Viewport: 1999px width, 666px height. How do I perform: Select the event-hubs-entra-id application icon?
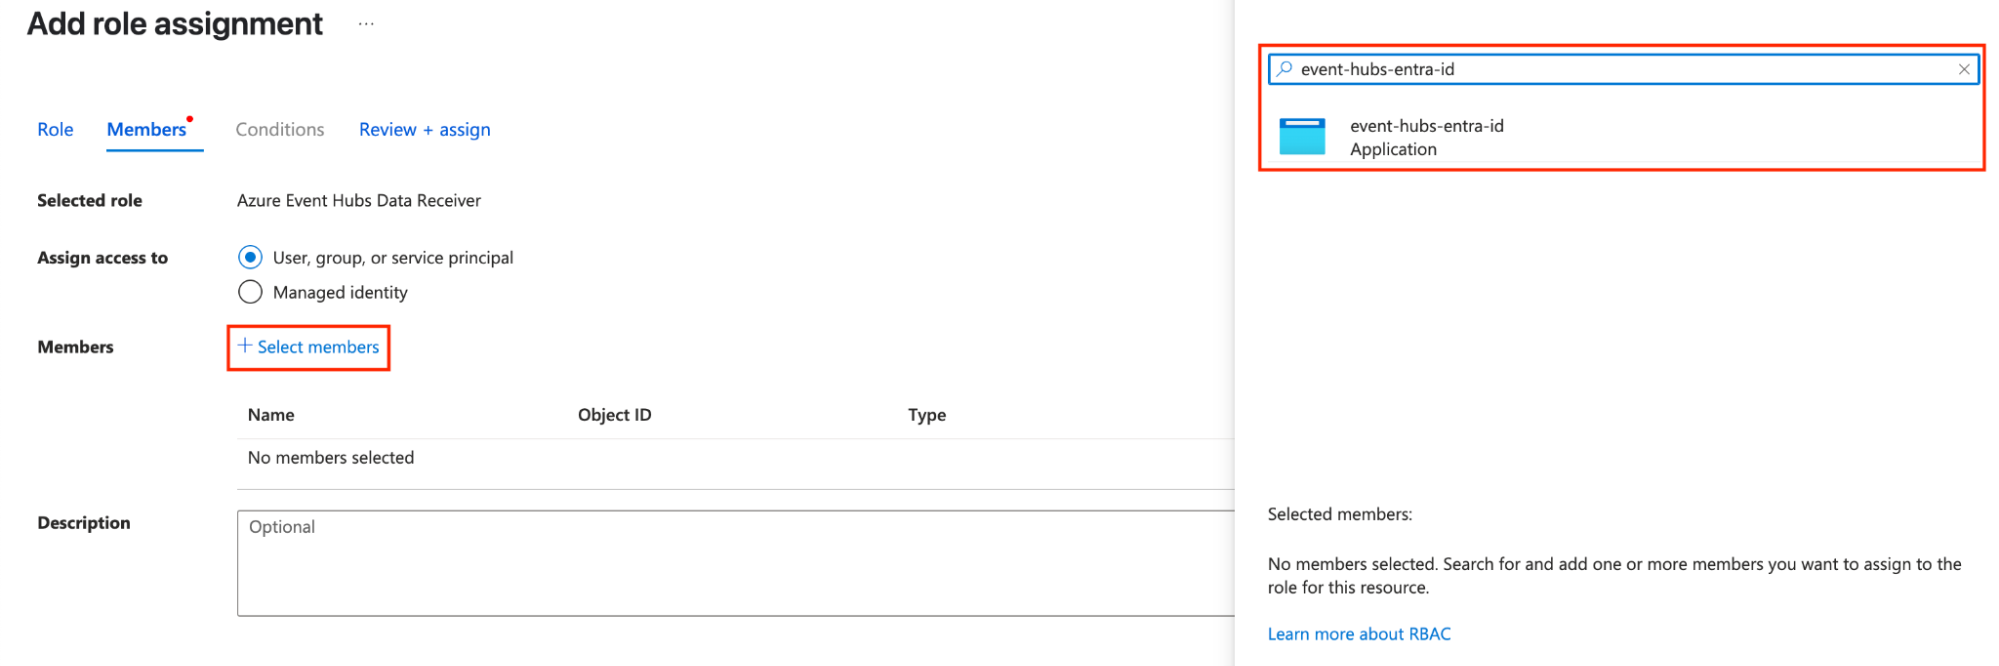(1302, 137)
